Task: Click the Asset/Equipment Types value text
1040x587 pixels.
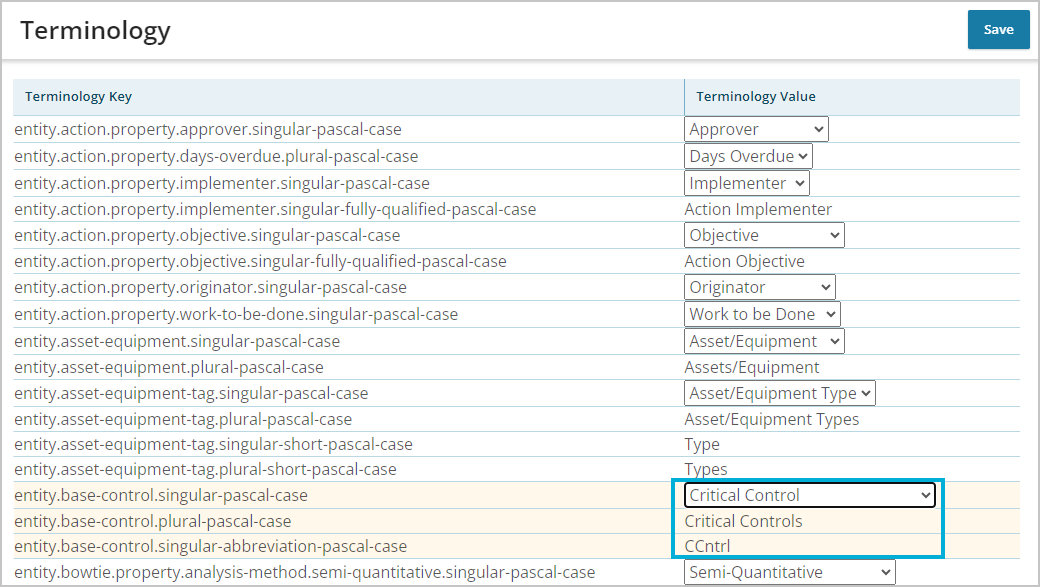Action: [771, 419]
